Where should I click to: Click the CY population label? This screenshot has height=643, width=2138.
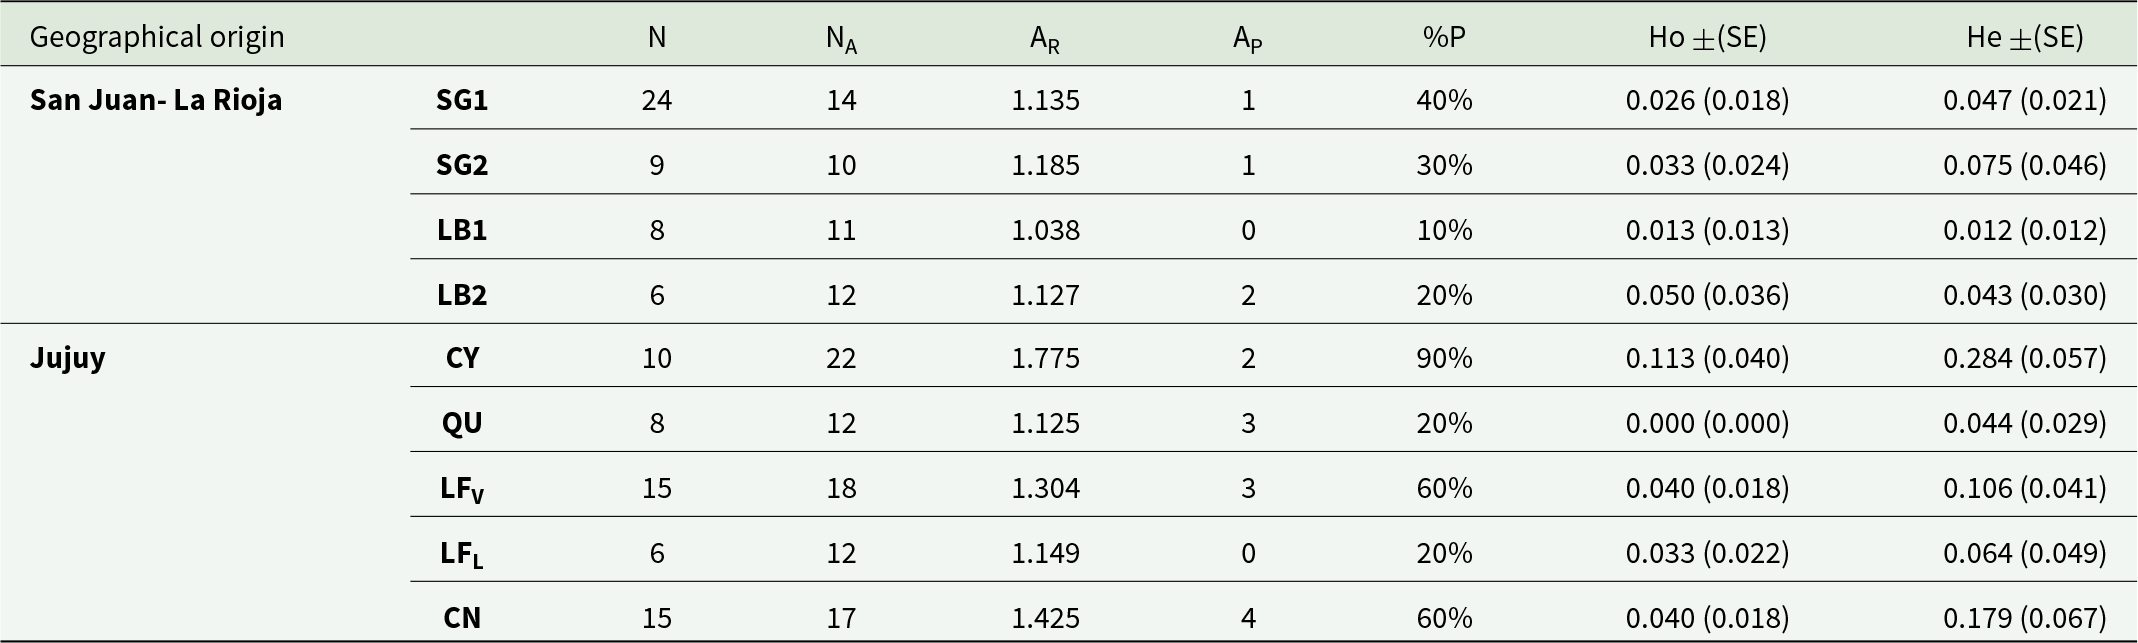click(x=462, y=358)
